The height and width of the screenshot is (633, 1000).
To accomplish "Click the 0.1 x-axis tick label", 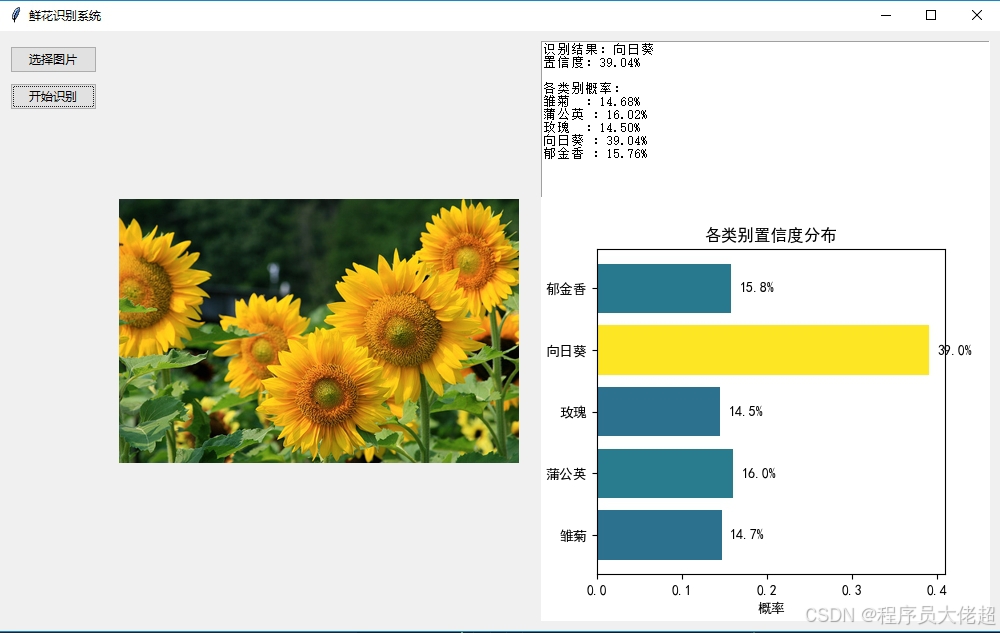I will click(682, 590).
